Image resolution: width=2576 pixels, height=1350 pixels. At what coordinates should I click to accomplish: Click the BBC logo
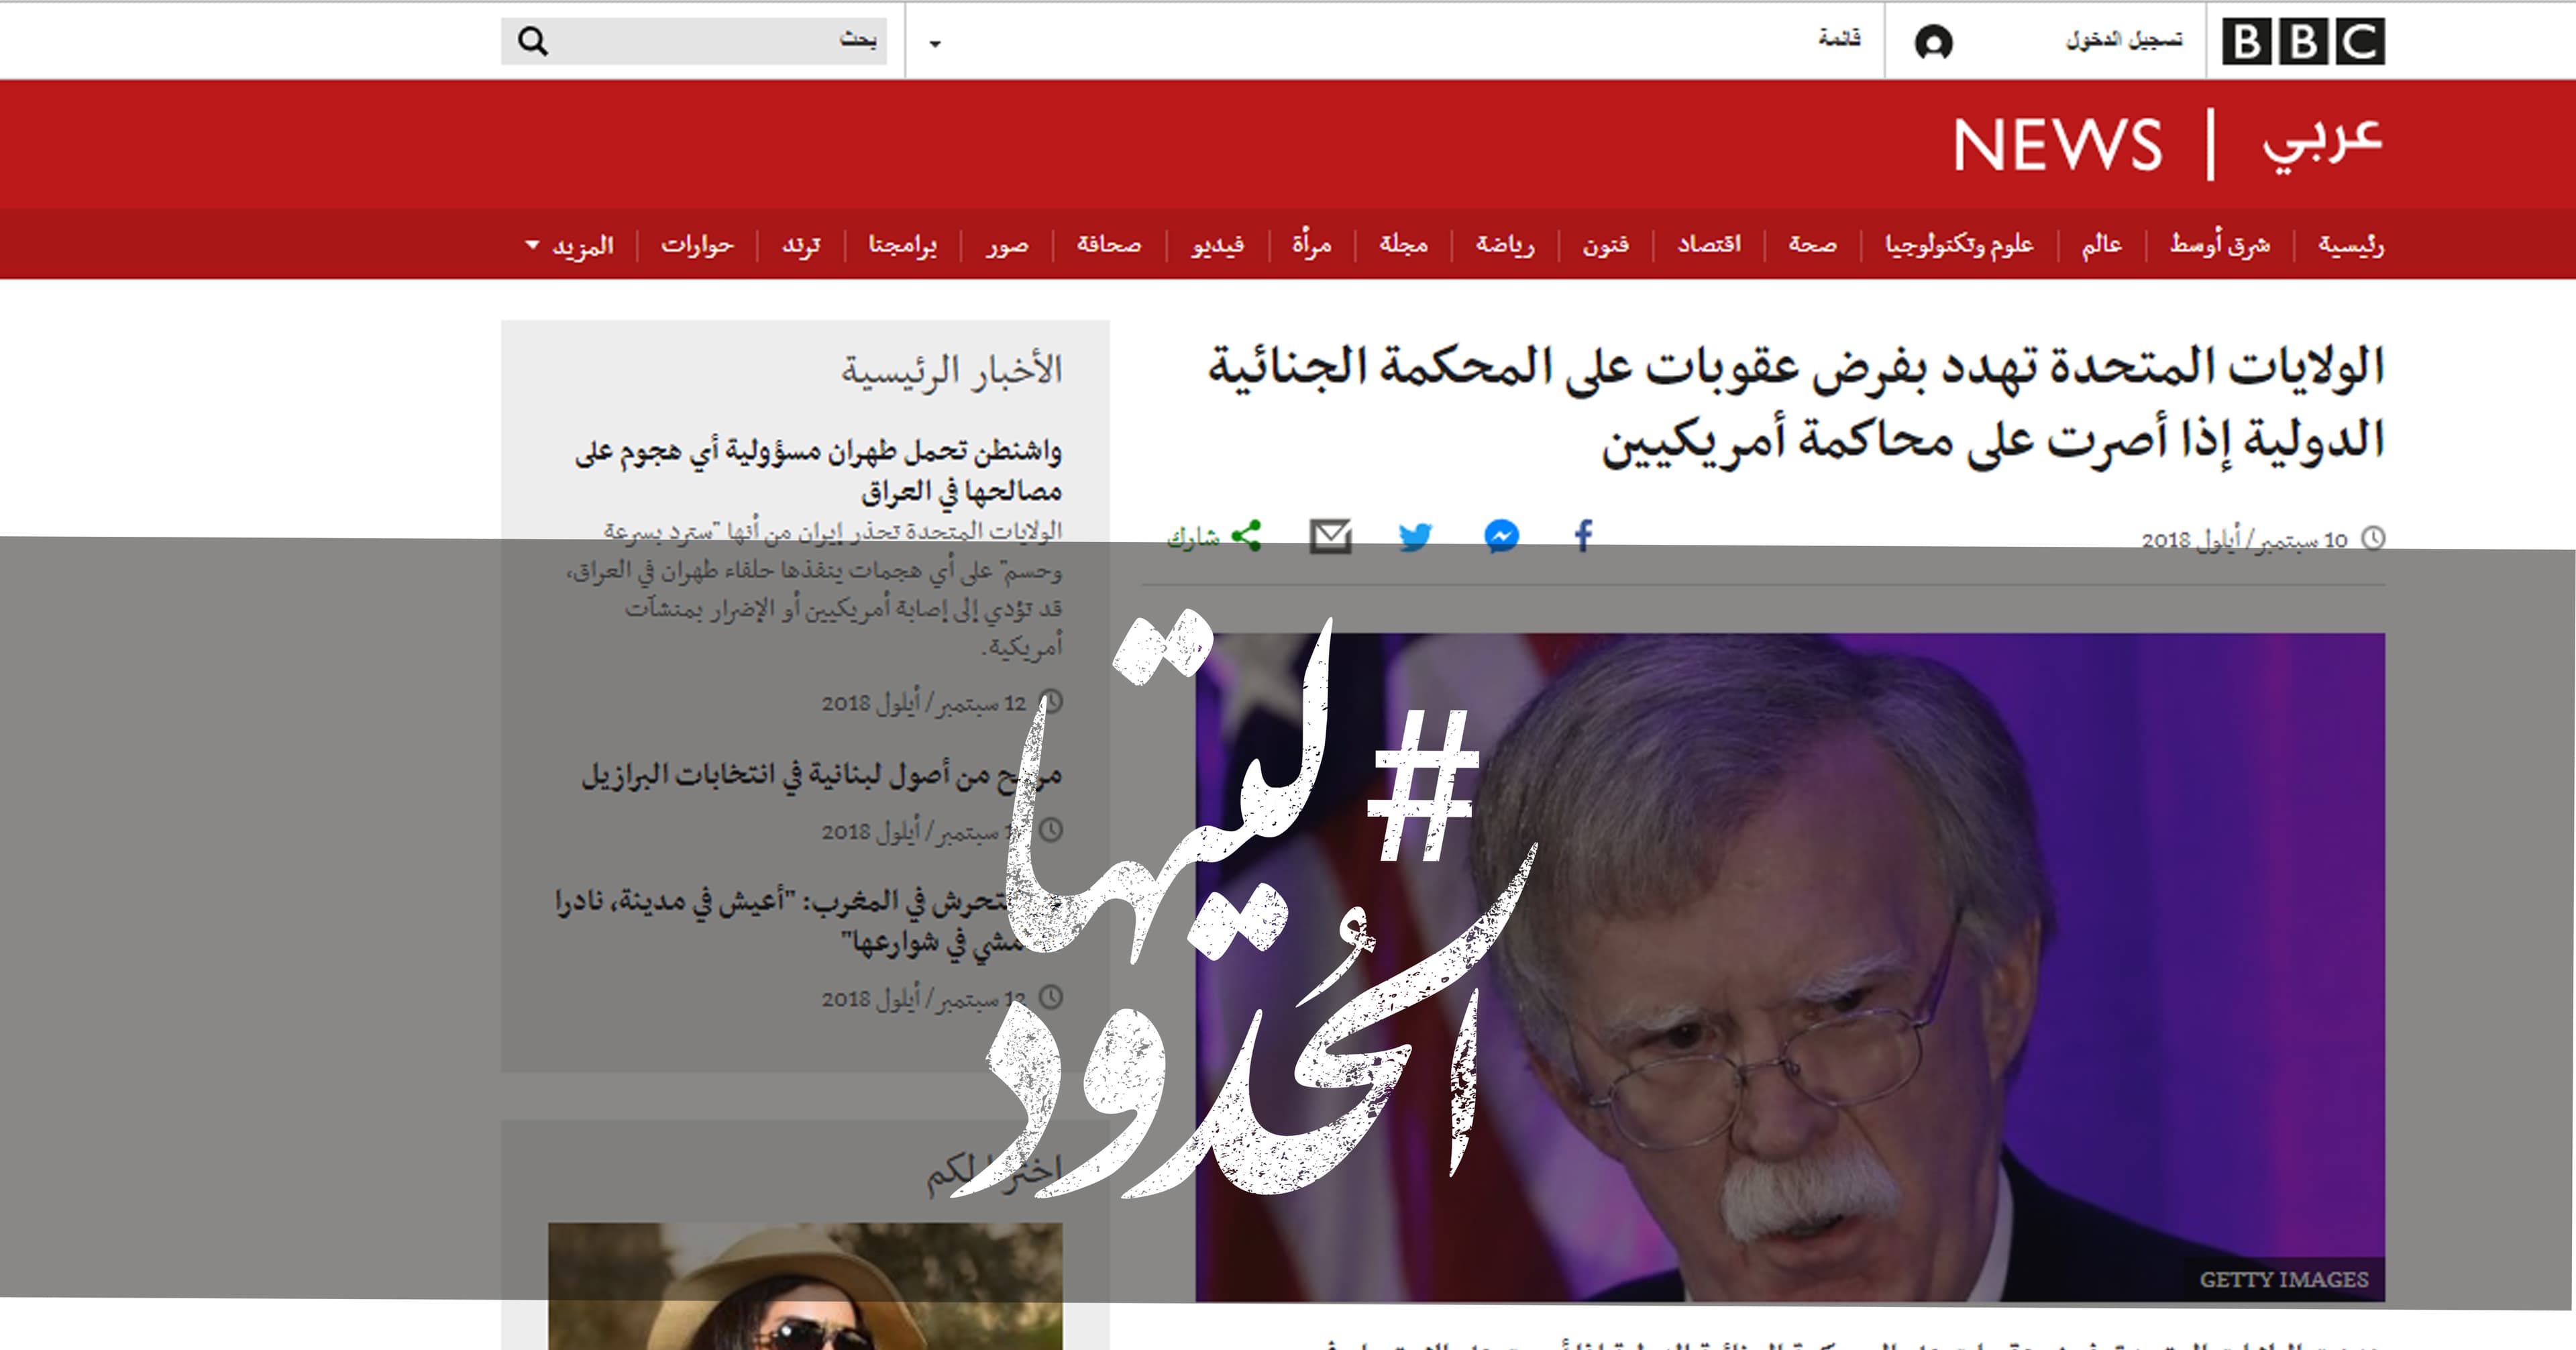pyautogui.click(x=2303, y=41)
